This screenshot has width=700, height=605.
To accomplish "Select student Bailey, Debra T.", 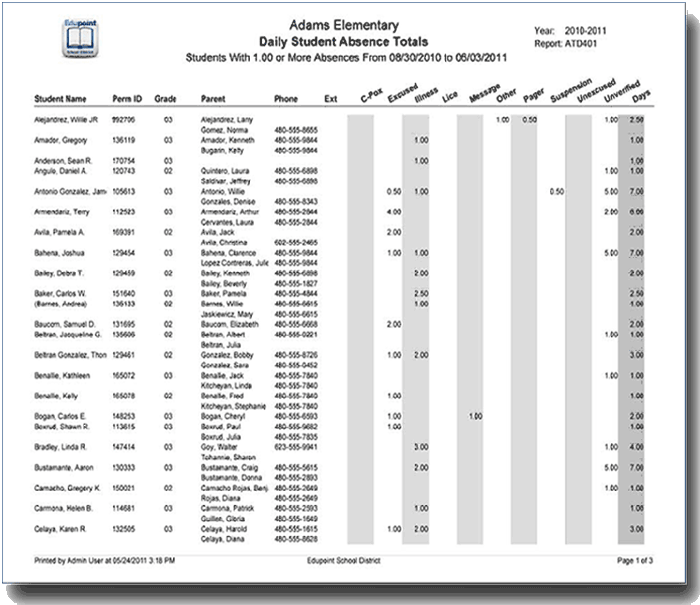I will coord(58,273).
